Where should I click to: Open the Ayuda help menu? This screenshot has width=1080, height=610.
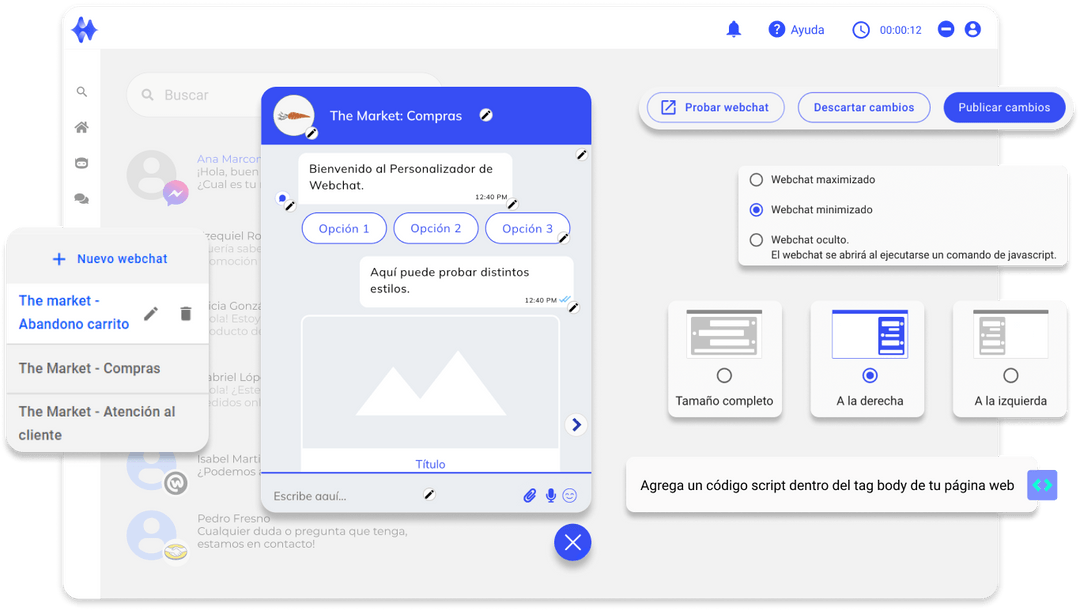coord(796,30)
